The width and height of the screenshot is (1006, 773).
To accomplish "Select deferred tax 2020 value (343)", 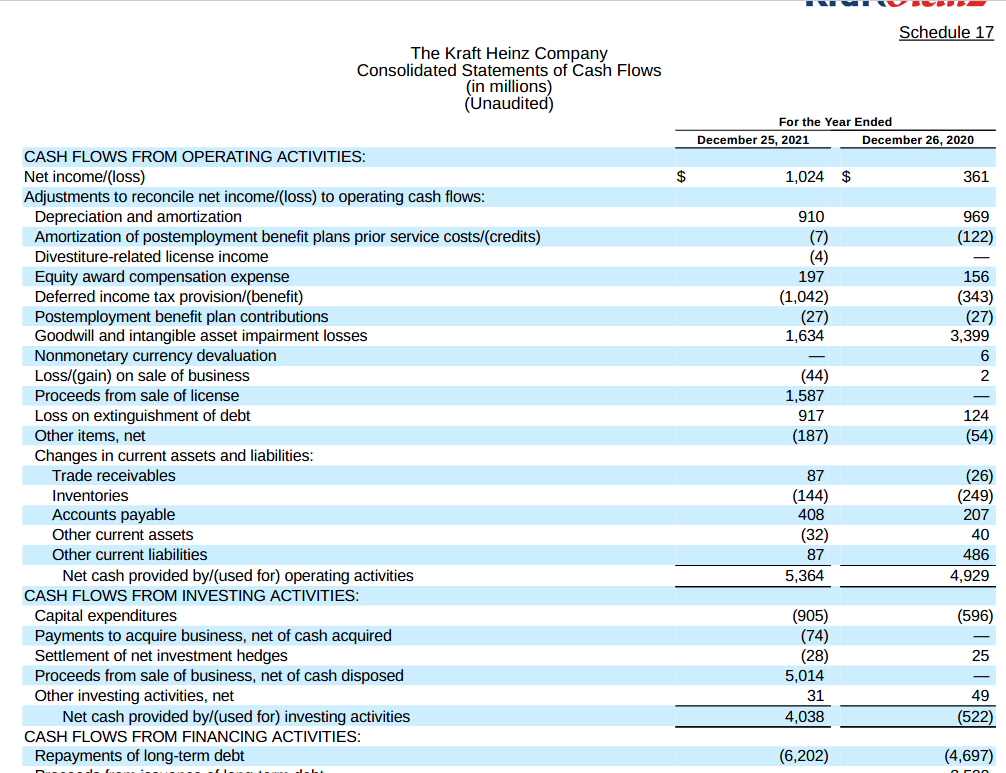I will pos(975,296).
